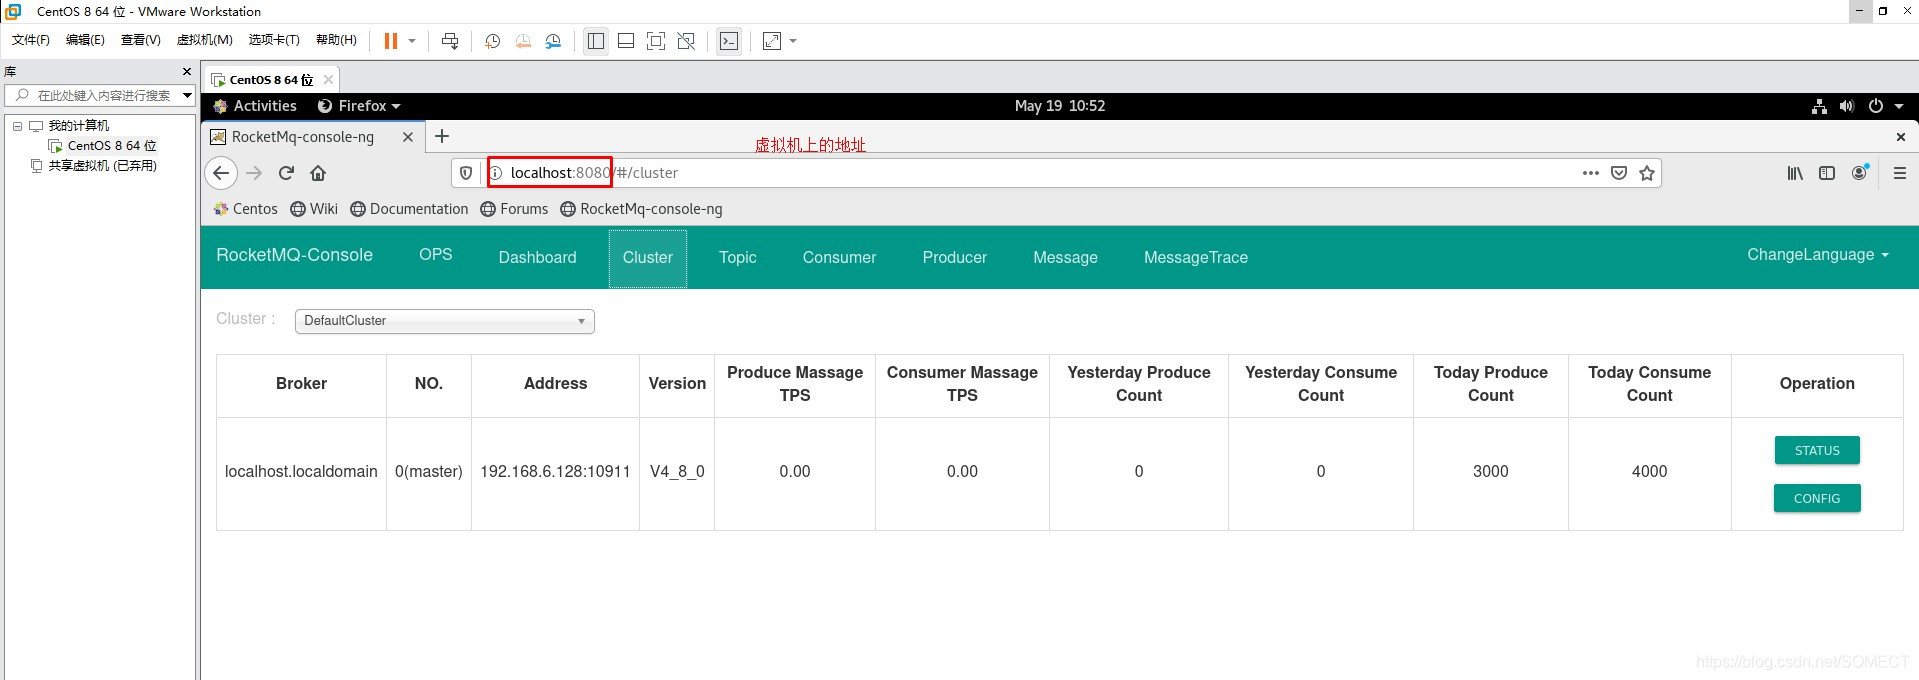Open the Consumer page
Viewport: 1919px width, 680px height.
point(840,258)
